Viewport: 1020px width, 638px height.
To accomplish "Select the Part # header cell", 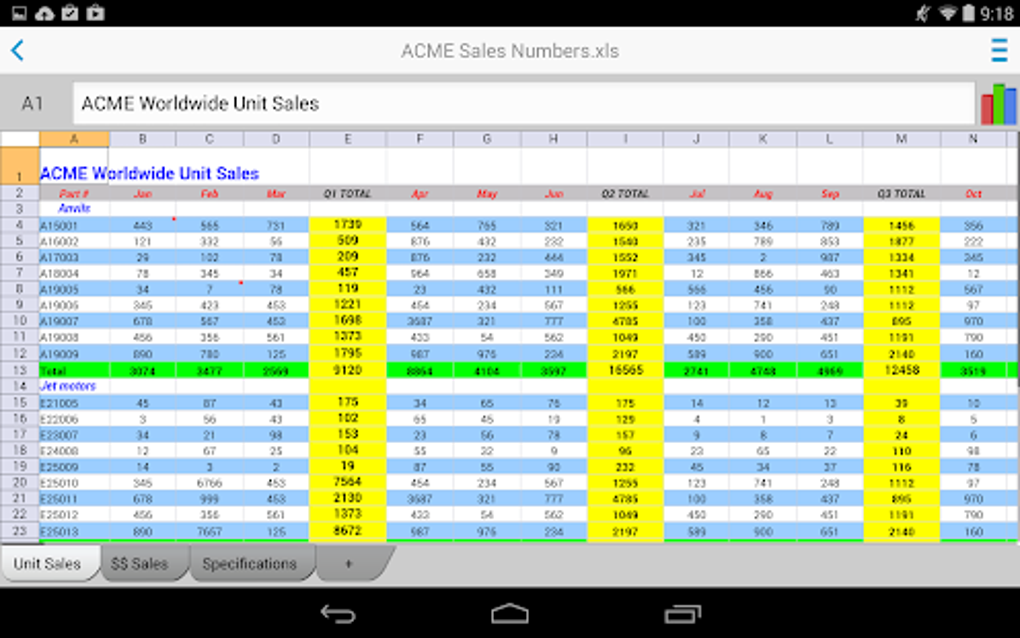I will 74,194.
